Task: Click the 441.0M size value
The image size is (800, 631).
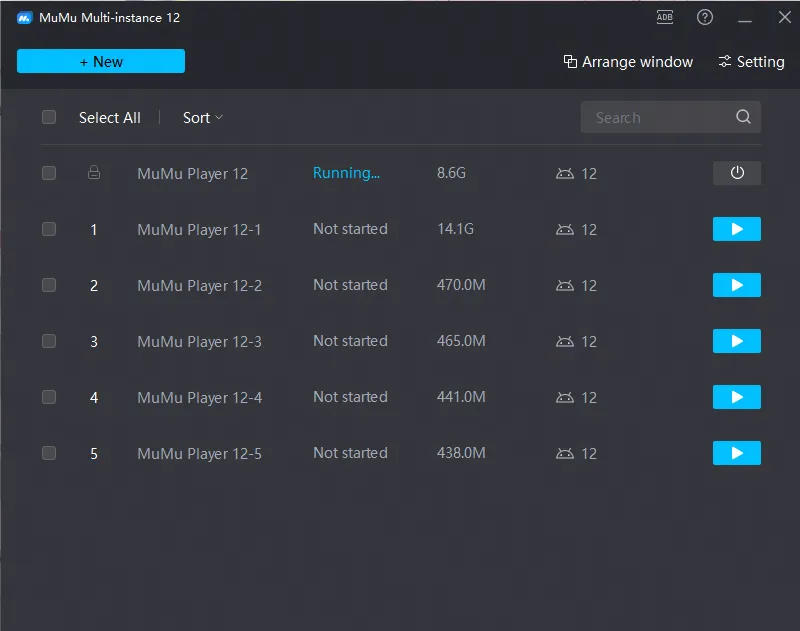Action: coord(461,397)
